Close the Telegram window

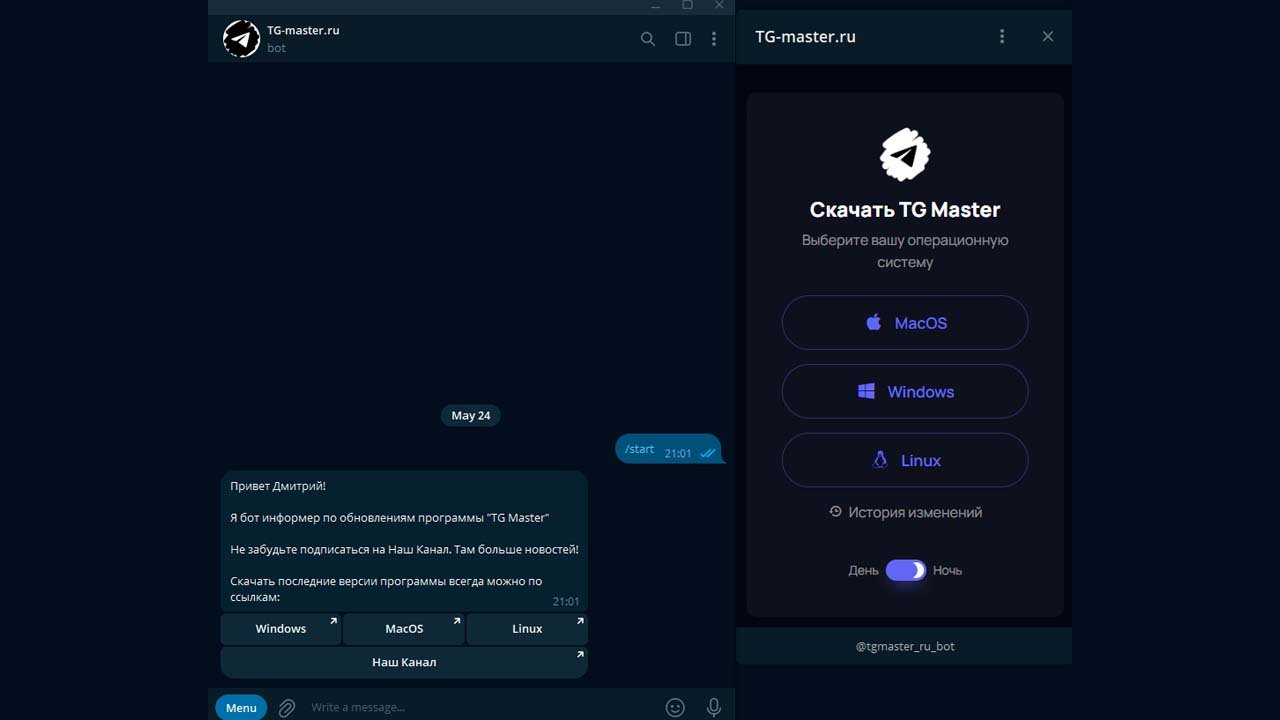pyautogui.click(x=719, y=5)
